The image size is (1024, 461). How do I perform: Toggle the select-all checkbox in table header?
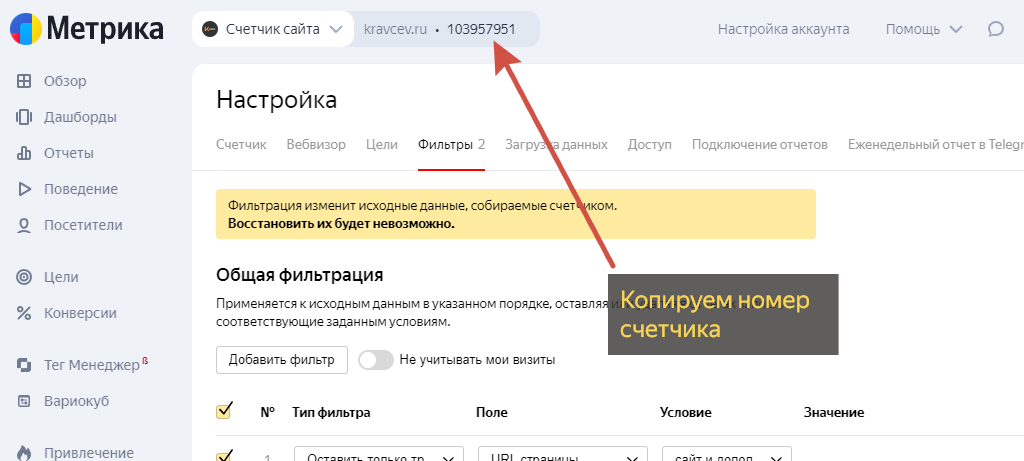225,411
